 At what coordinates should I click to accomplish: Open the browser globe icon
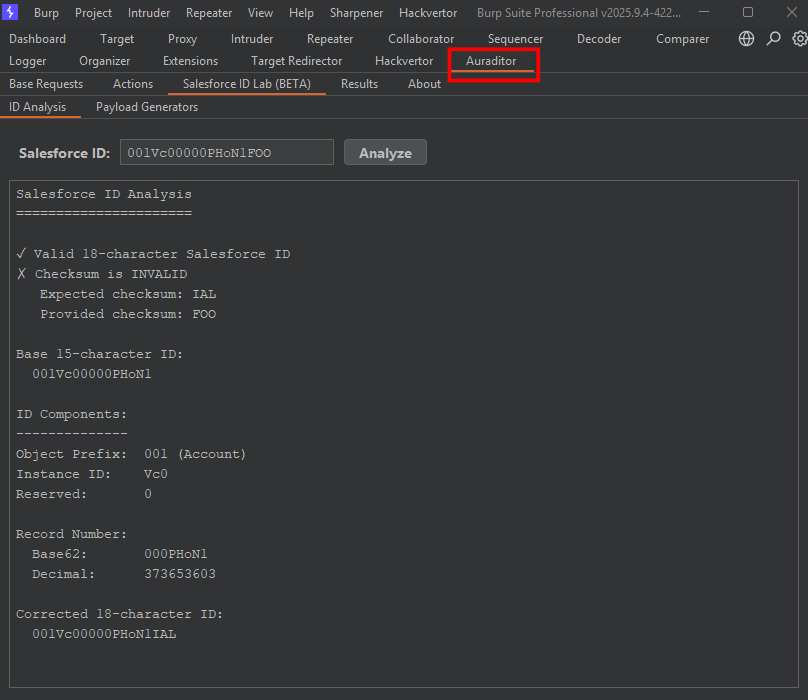746,39
